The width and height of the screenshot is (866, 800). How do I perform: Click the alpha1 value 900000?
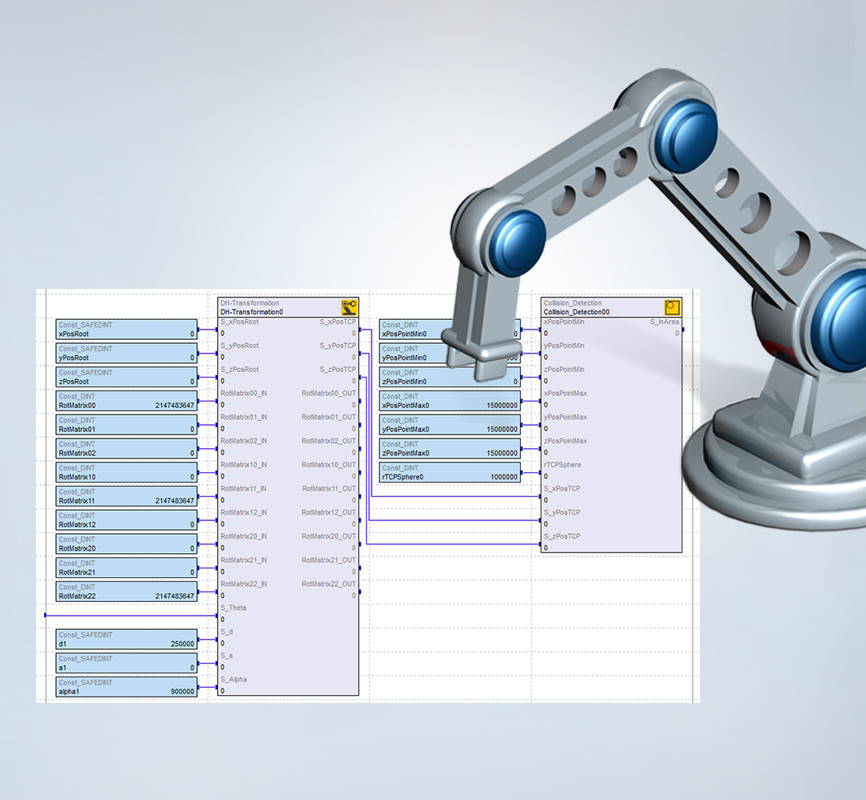[181, 692]
